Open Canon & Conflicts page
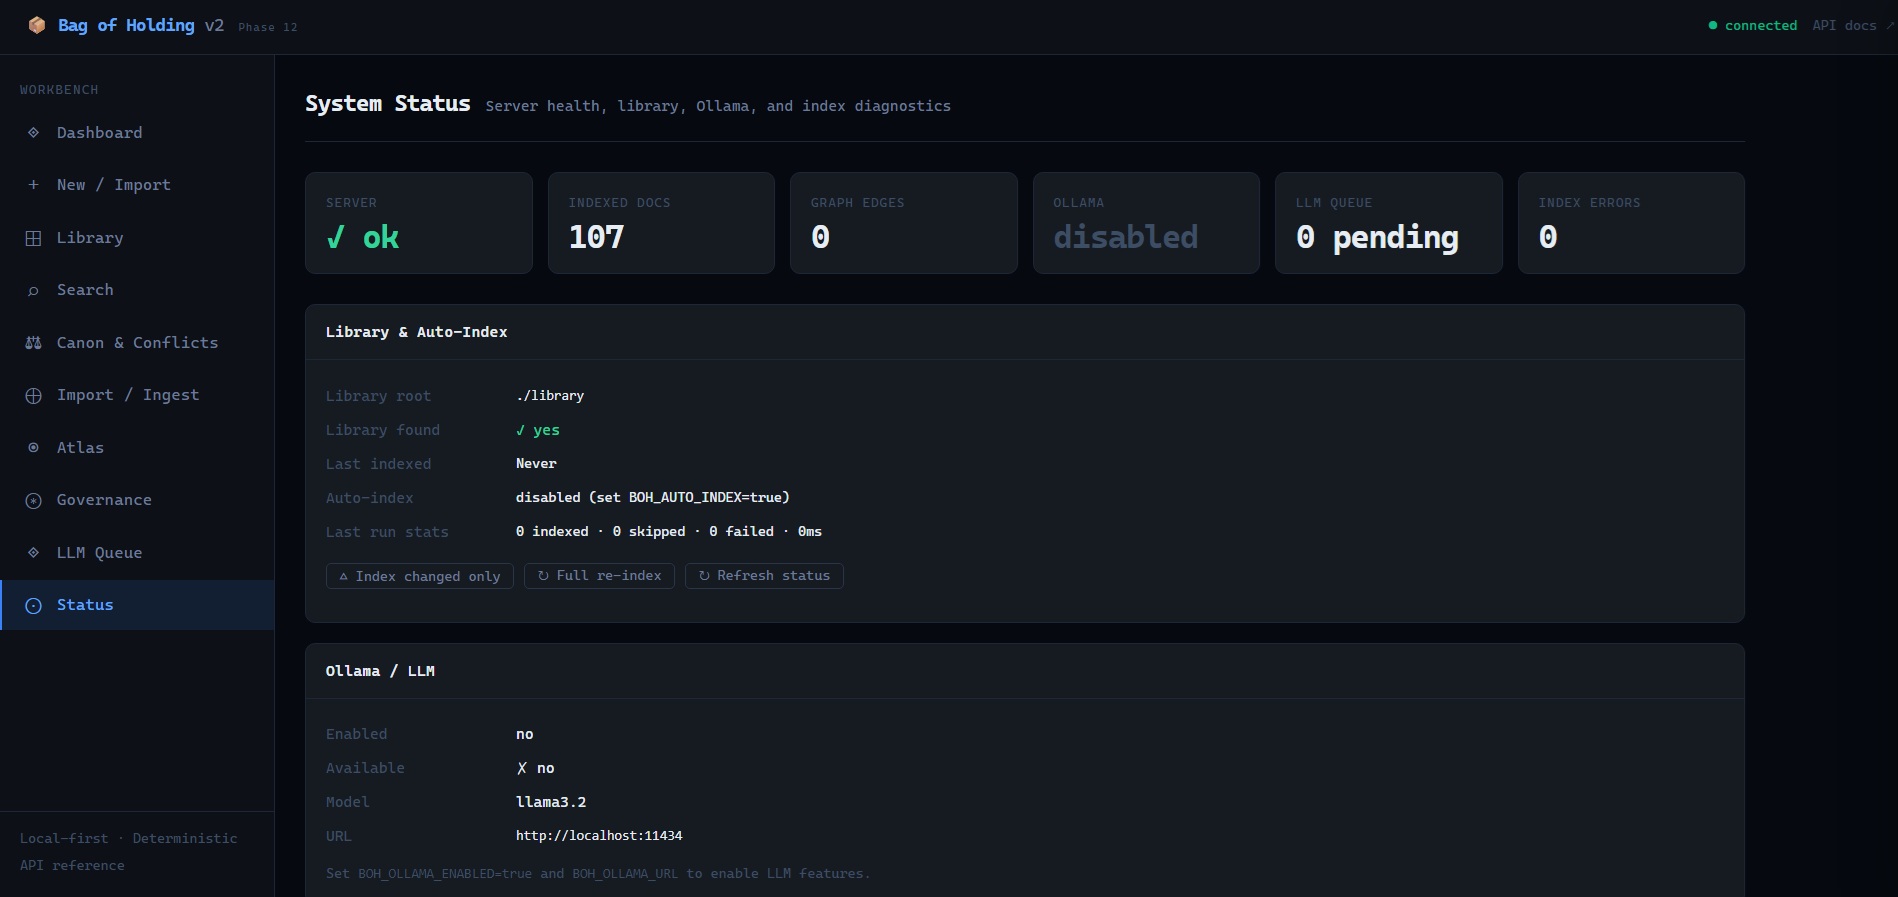This screenshot has width=1898, height=897. (x=137, y=343)
